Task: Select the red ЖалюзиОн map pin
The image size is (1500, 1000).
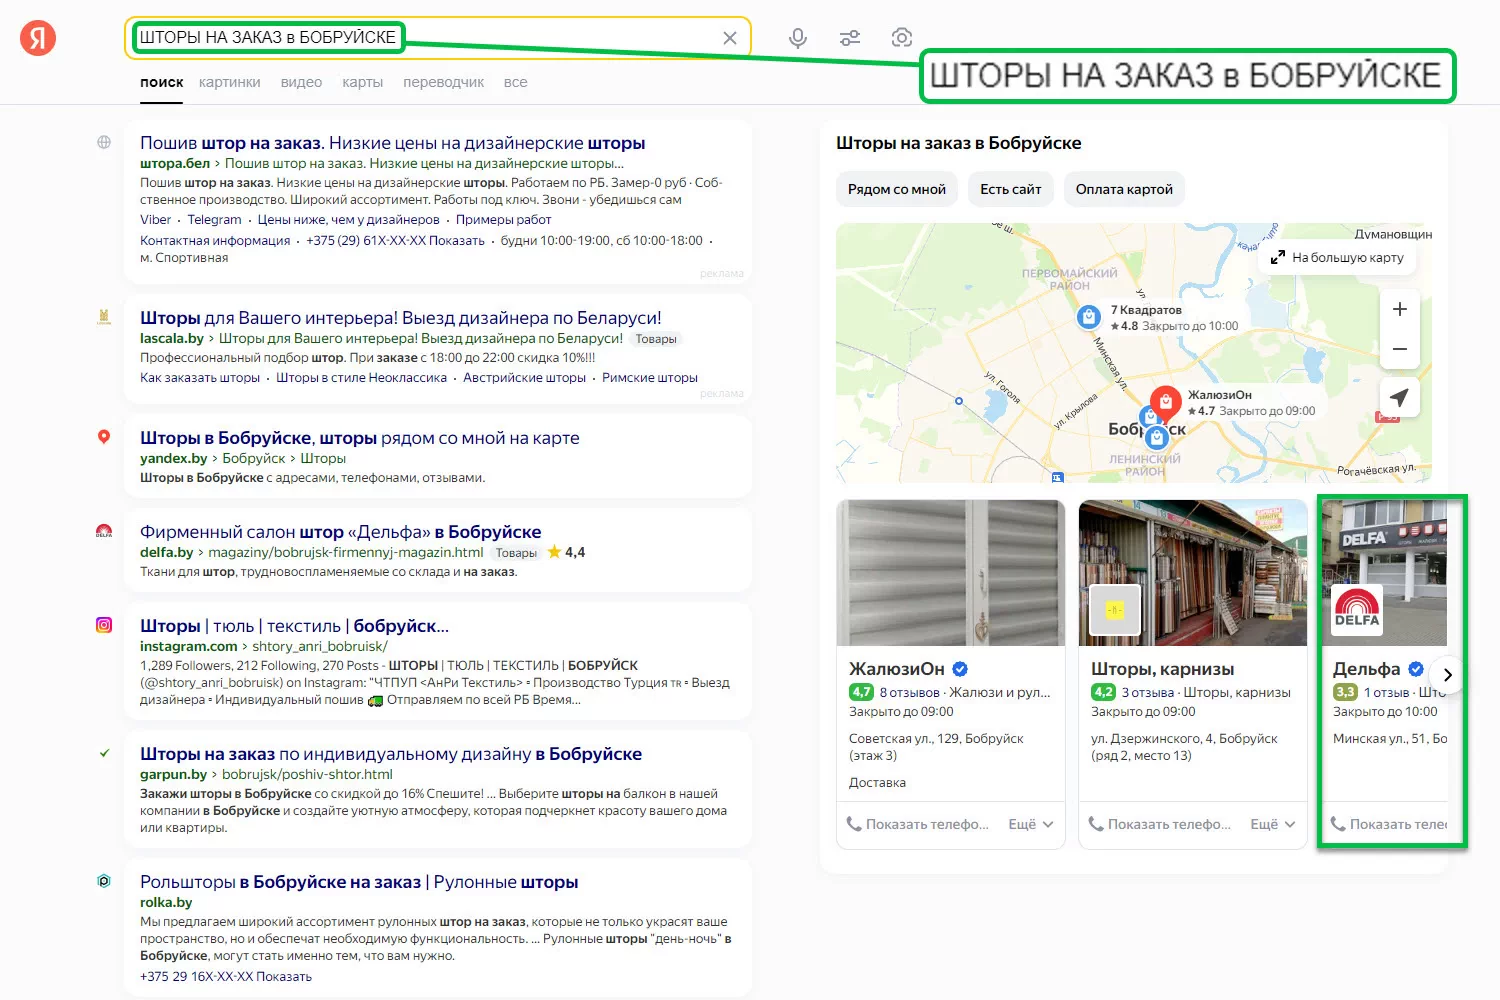Action: click(1165, 402)
